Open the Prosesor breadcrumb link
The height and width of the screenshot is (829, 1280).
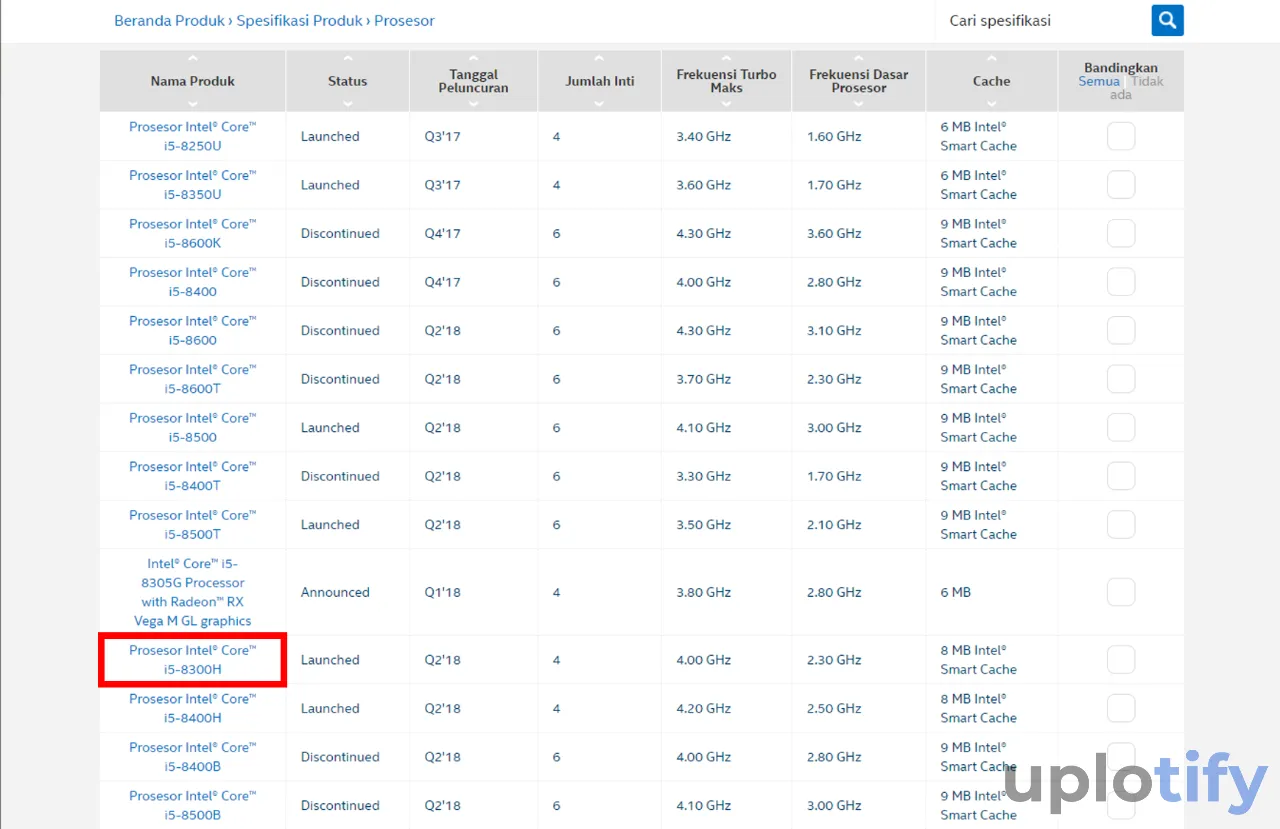tap(404, 20)
